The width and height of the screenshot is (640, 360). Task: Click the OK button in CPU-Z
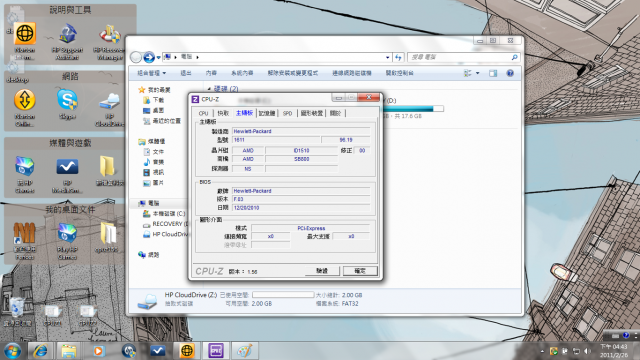click(x=360, y=271)
